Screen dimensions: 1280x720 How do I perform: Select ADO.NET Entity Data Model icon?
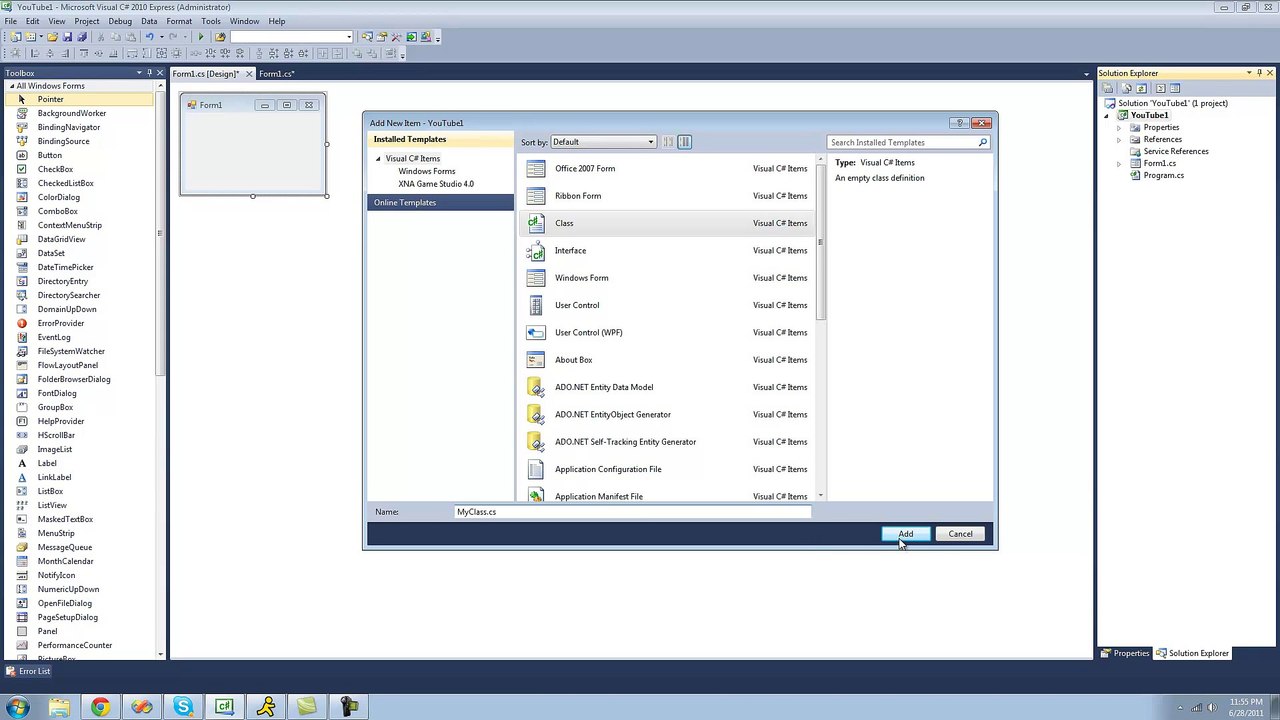(536, 387)
